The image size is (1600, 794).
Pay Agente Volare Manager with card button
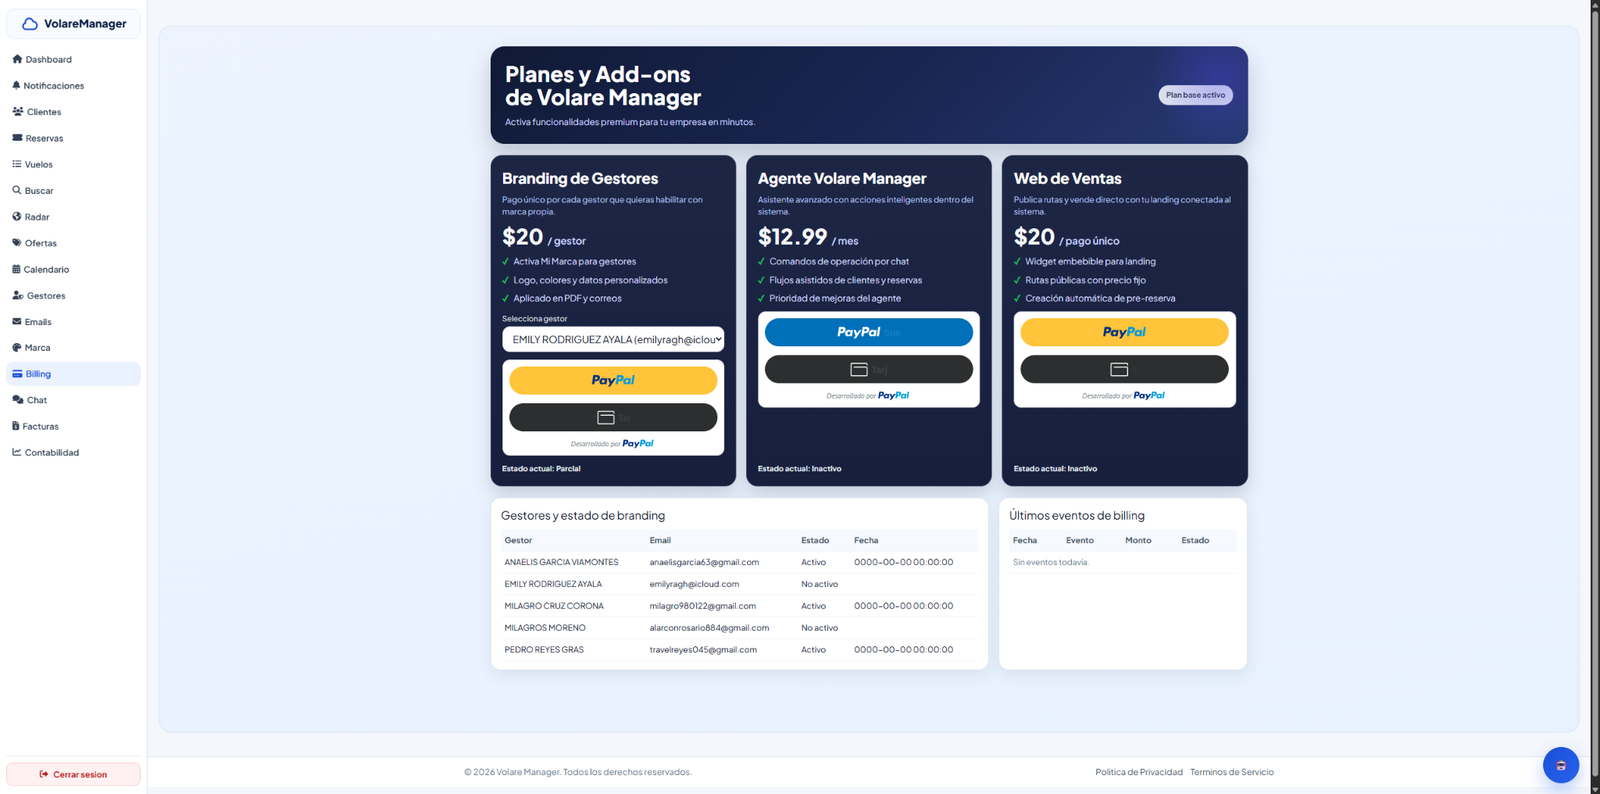[x=869, y=369]
